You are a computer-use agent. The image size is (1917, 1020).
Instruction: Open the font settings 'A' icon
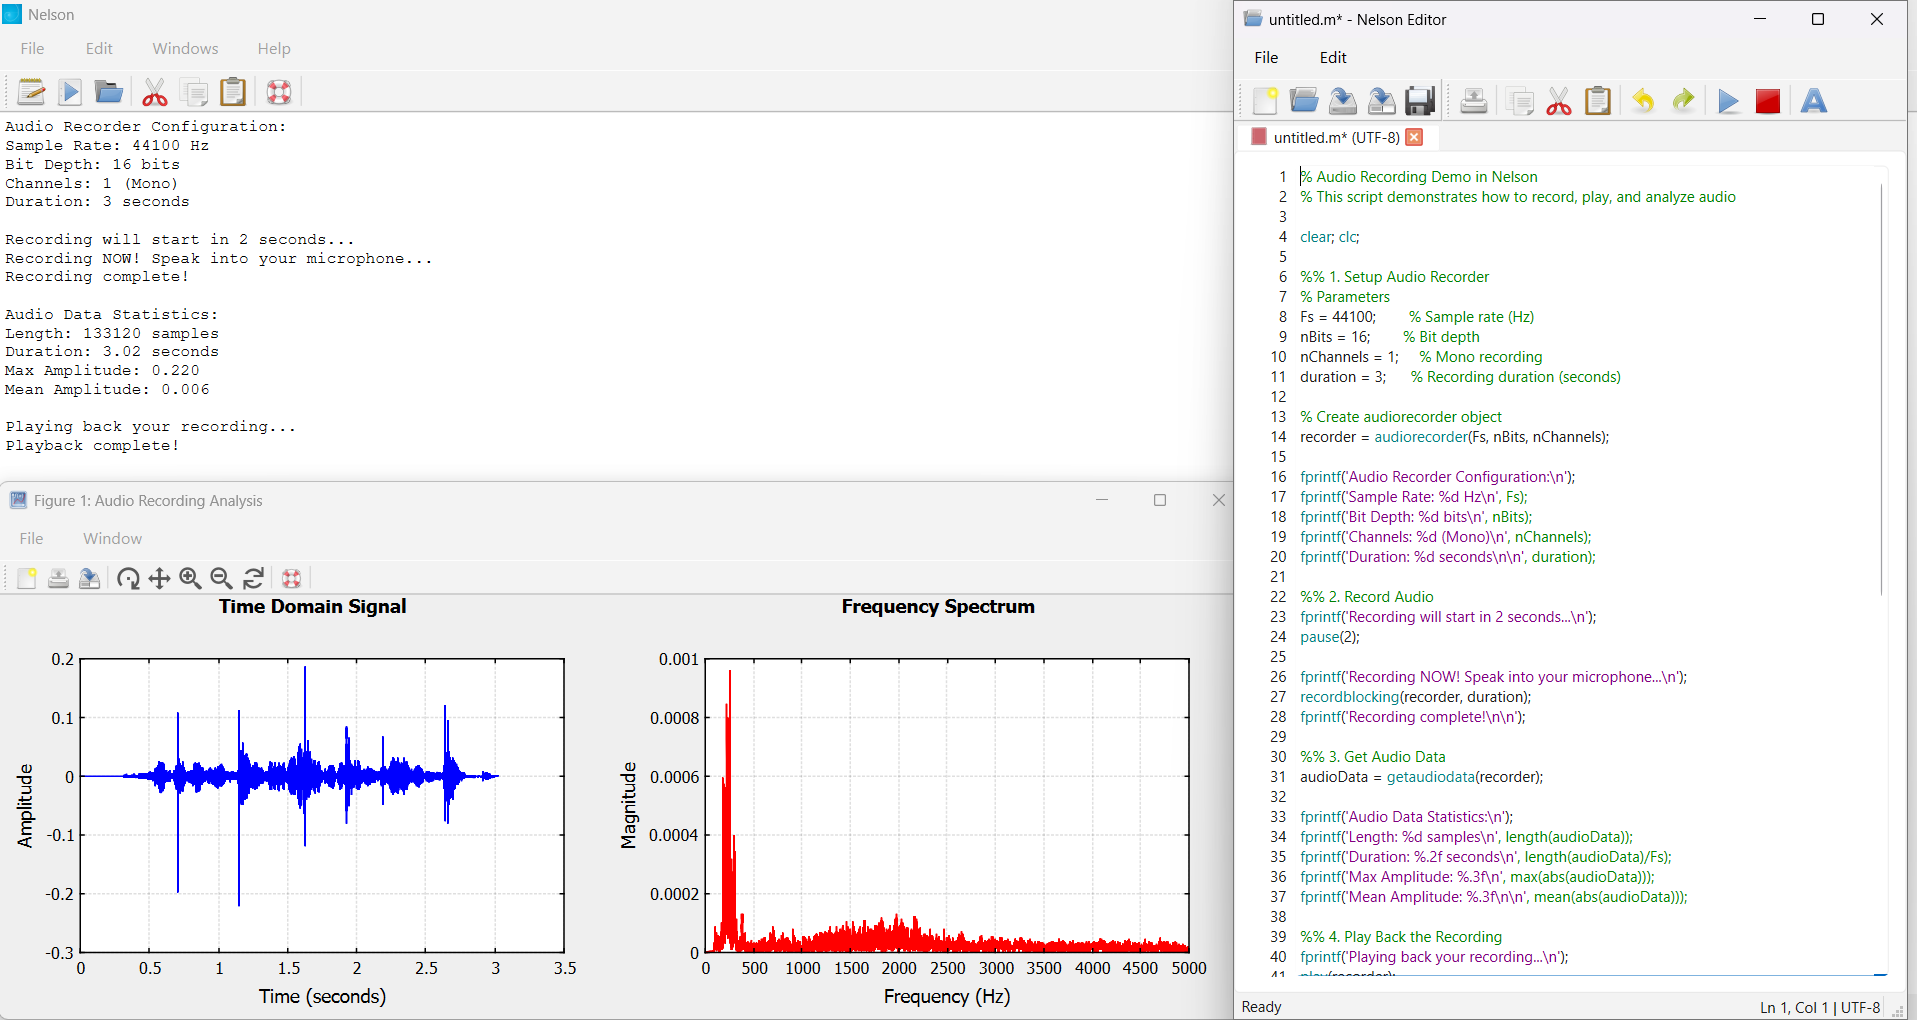pos(1813,101)
